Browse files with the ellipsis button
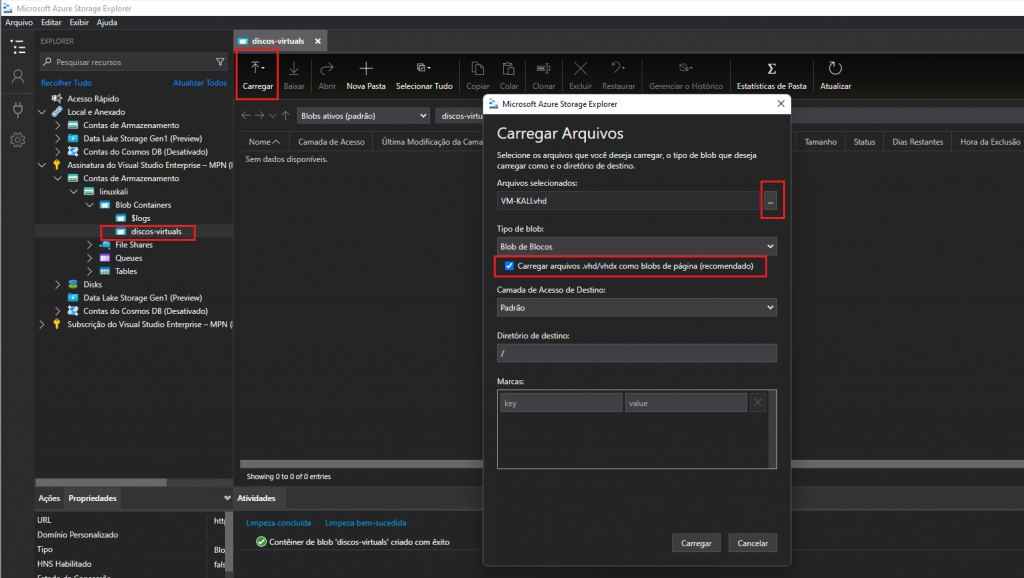Screen dimensions: 1024x578 pyautogui.click(x=771, y=201)
